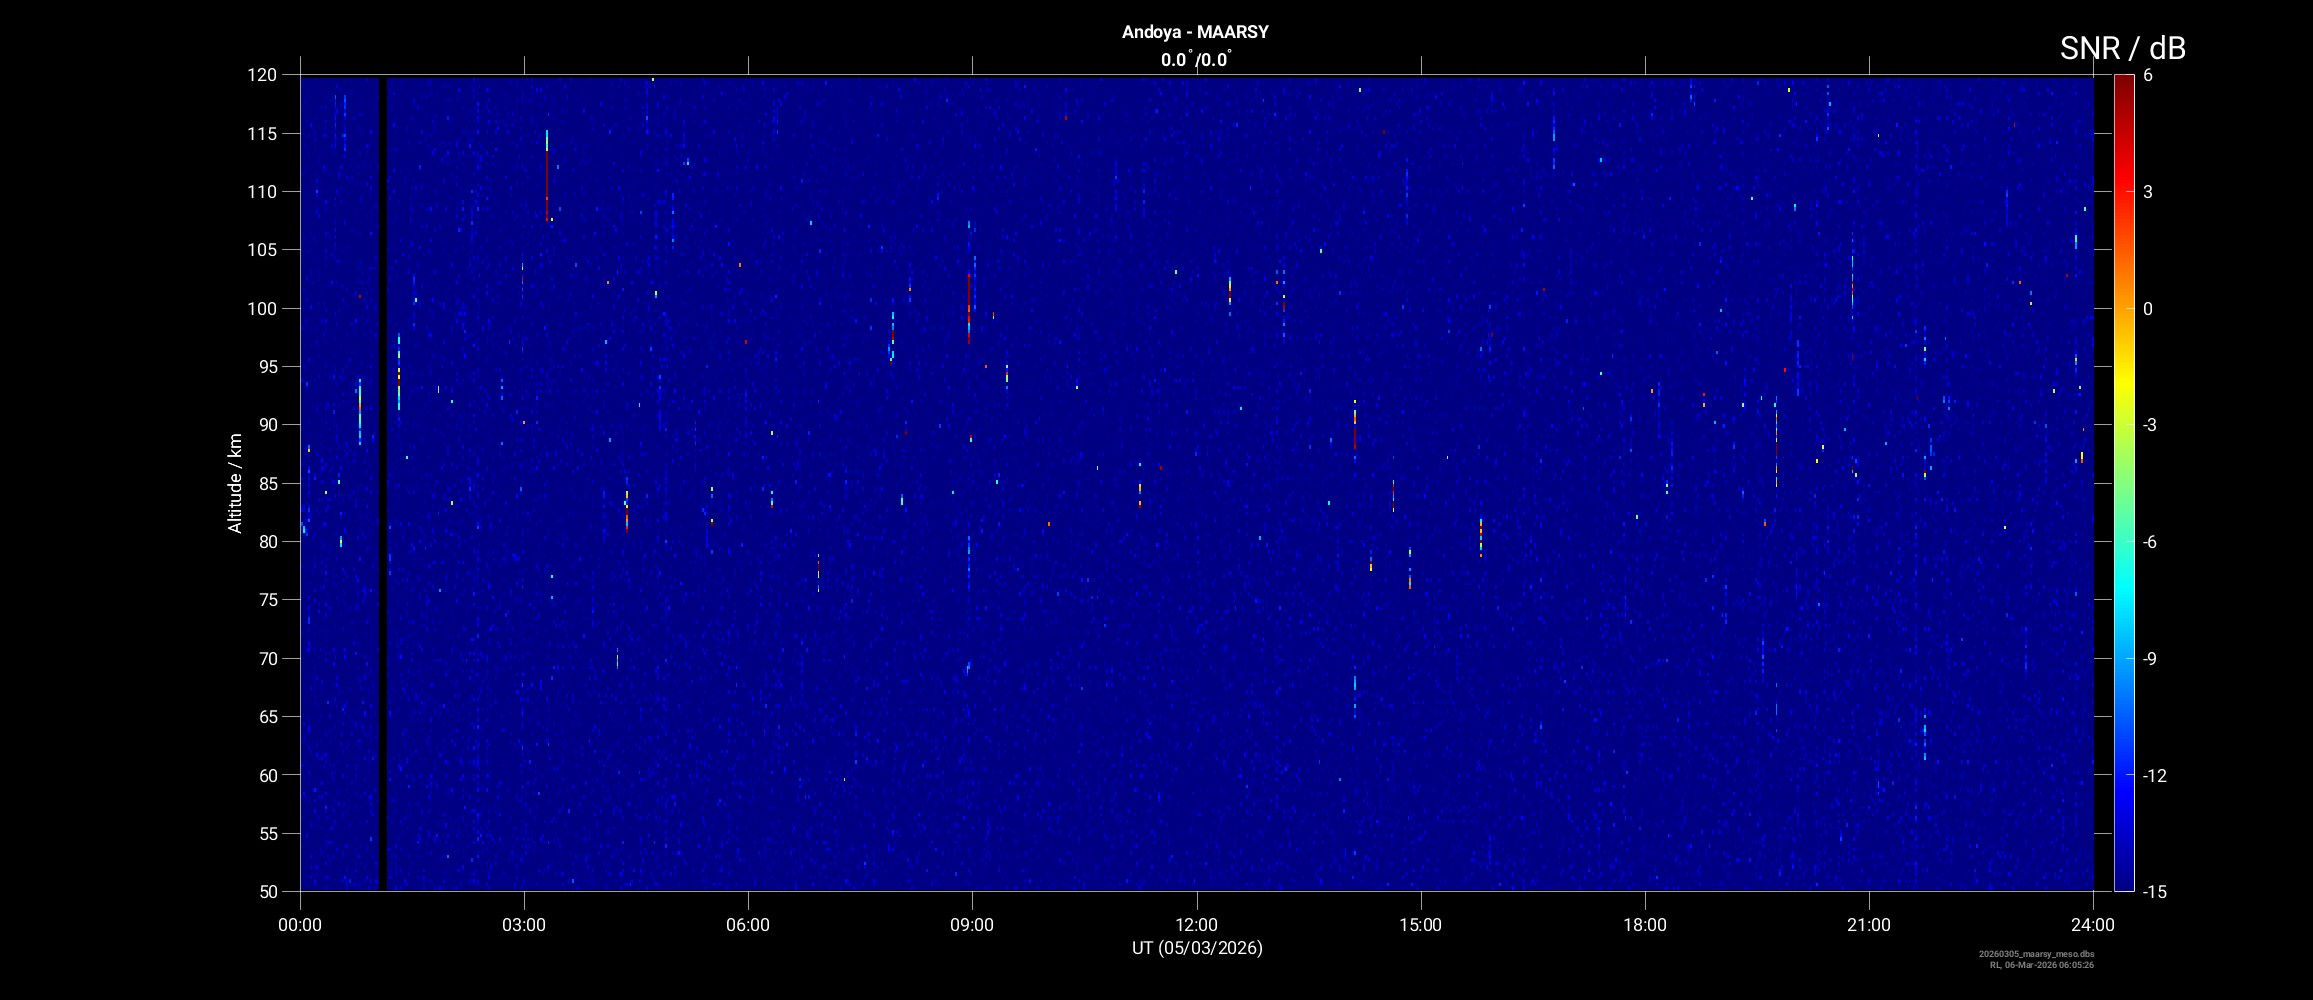Click the -15 label at the colorbar bottom

(2153, 891)
